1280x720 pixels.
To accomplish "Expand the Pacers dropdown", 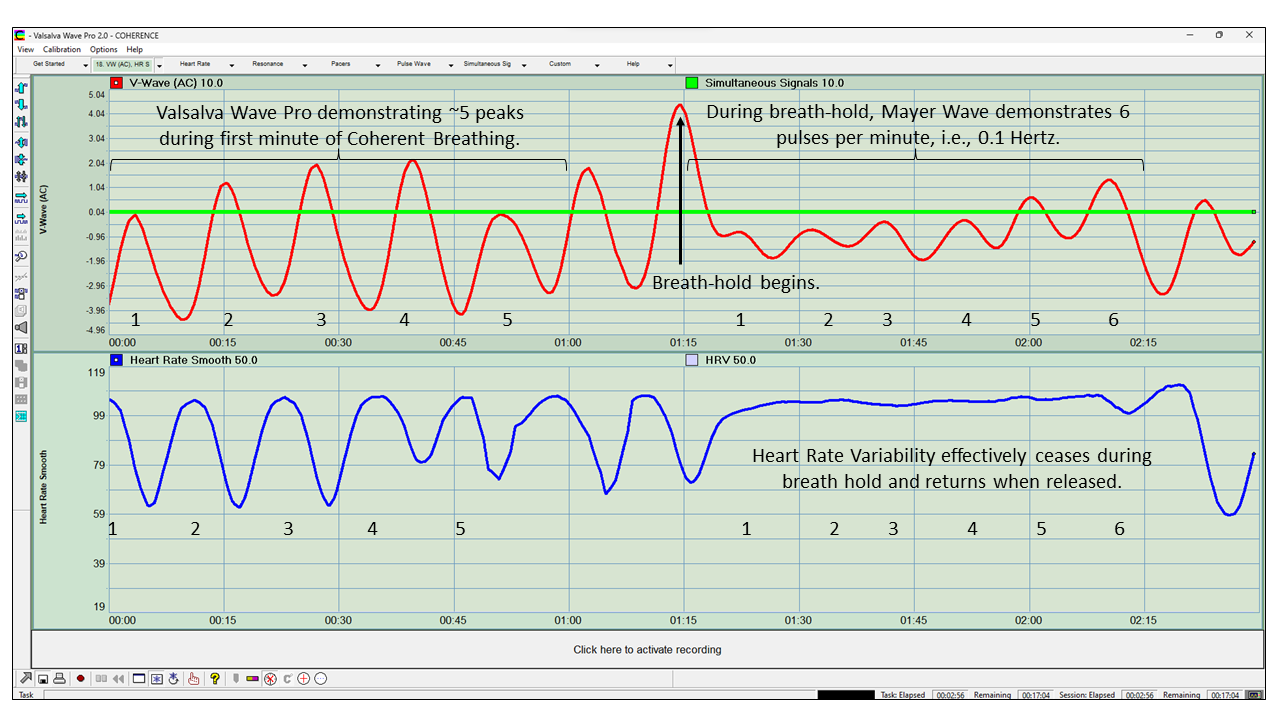I will click(378, 63).
